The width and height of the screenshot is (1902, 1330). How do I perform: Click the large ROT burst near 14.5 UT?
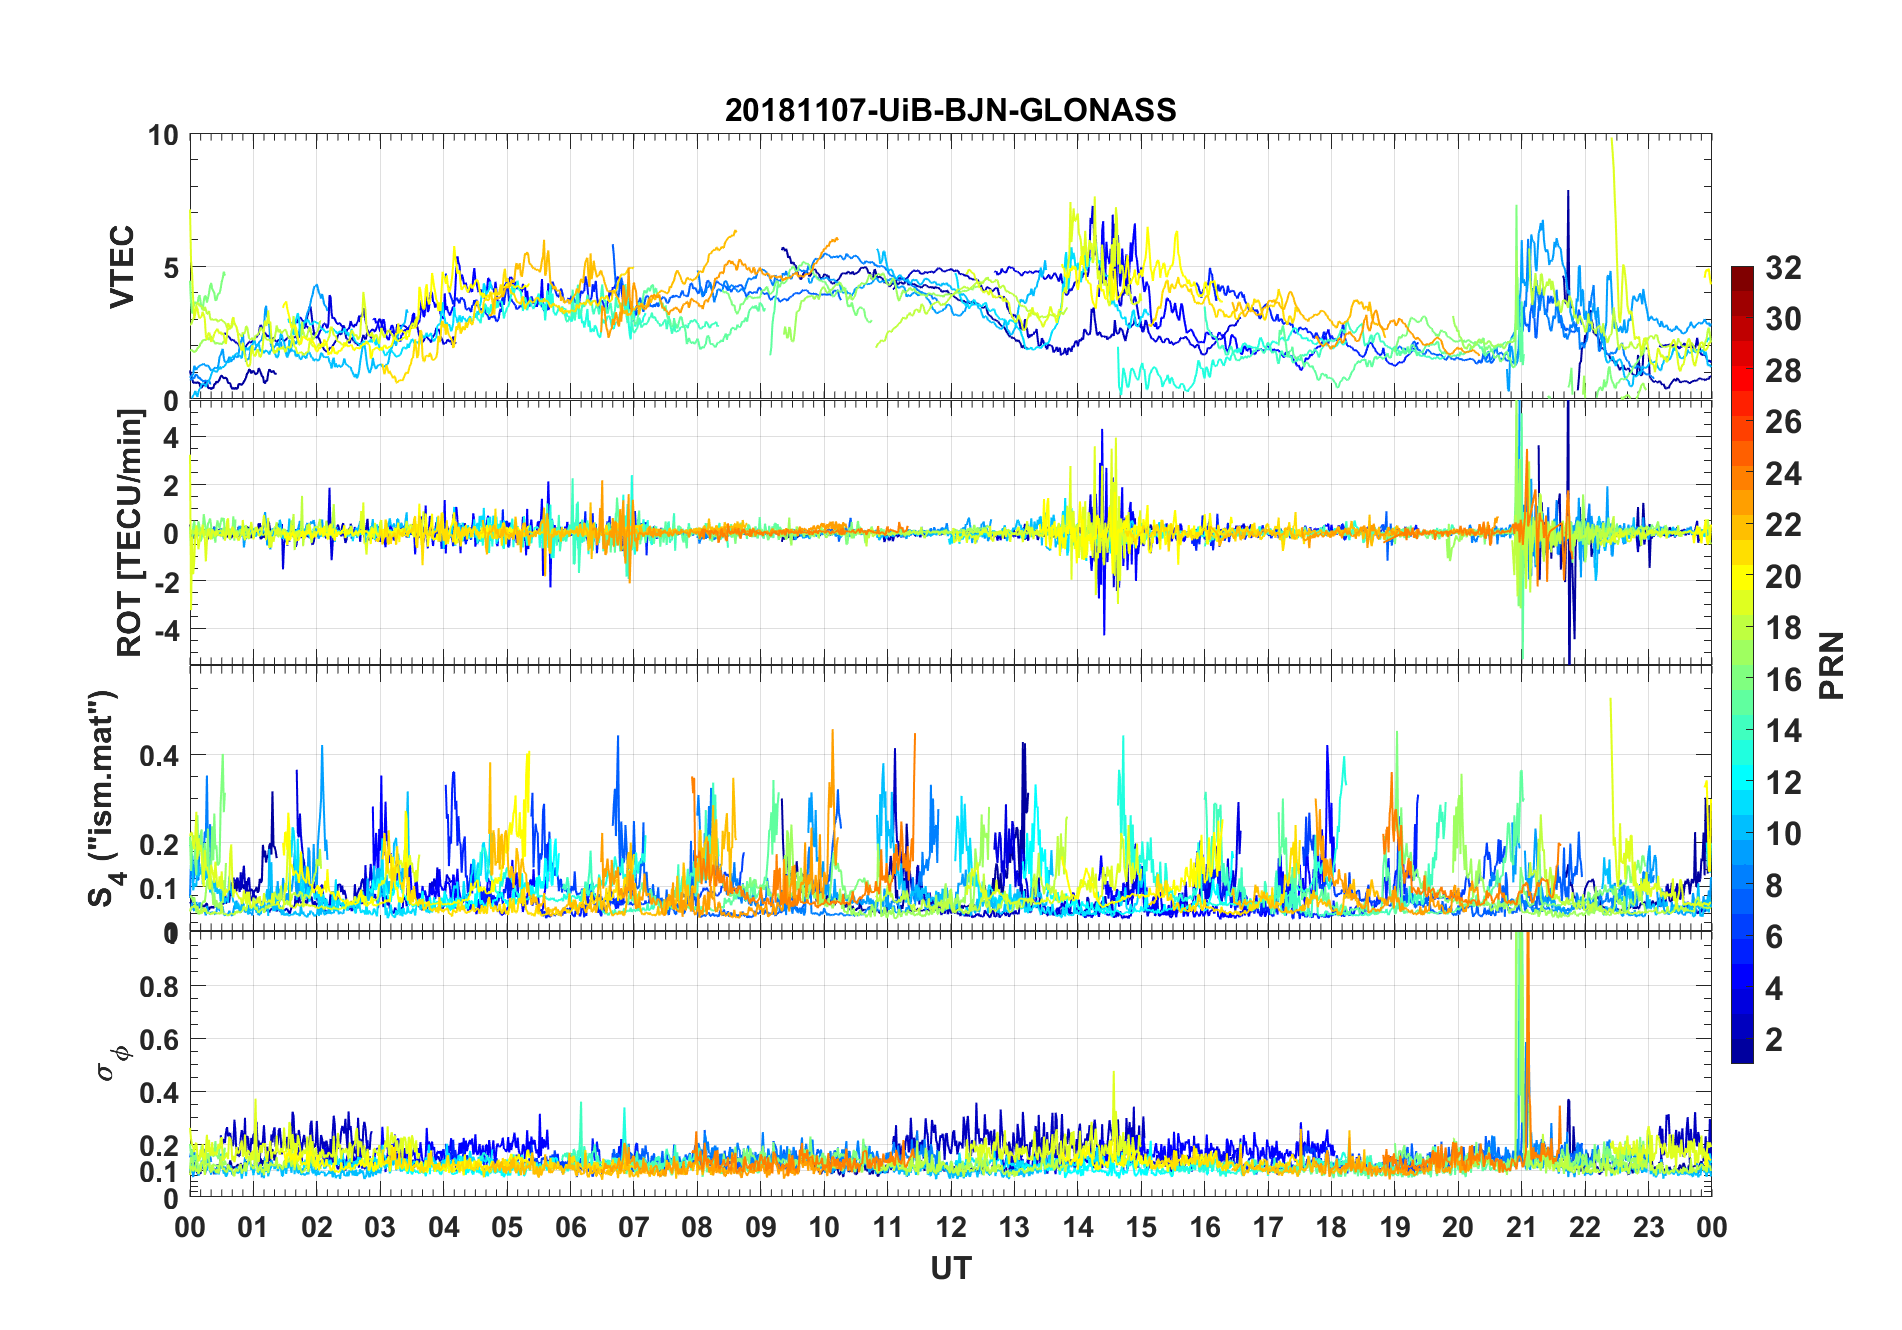(1104, 532)
